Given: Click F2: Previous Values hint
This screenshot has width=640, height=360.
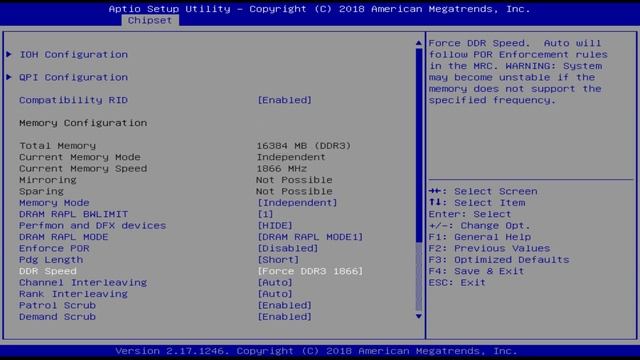Looking at the screenshot, I should (489, 249).
